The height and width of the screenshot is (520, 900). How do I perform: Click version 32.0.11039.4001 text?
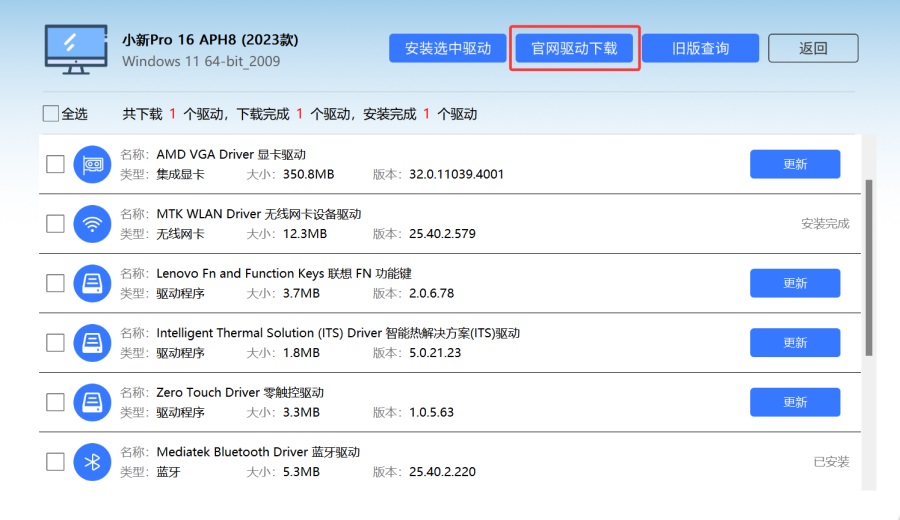tap(456, 174)
